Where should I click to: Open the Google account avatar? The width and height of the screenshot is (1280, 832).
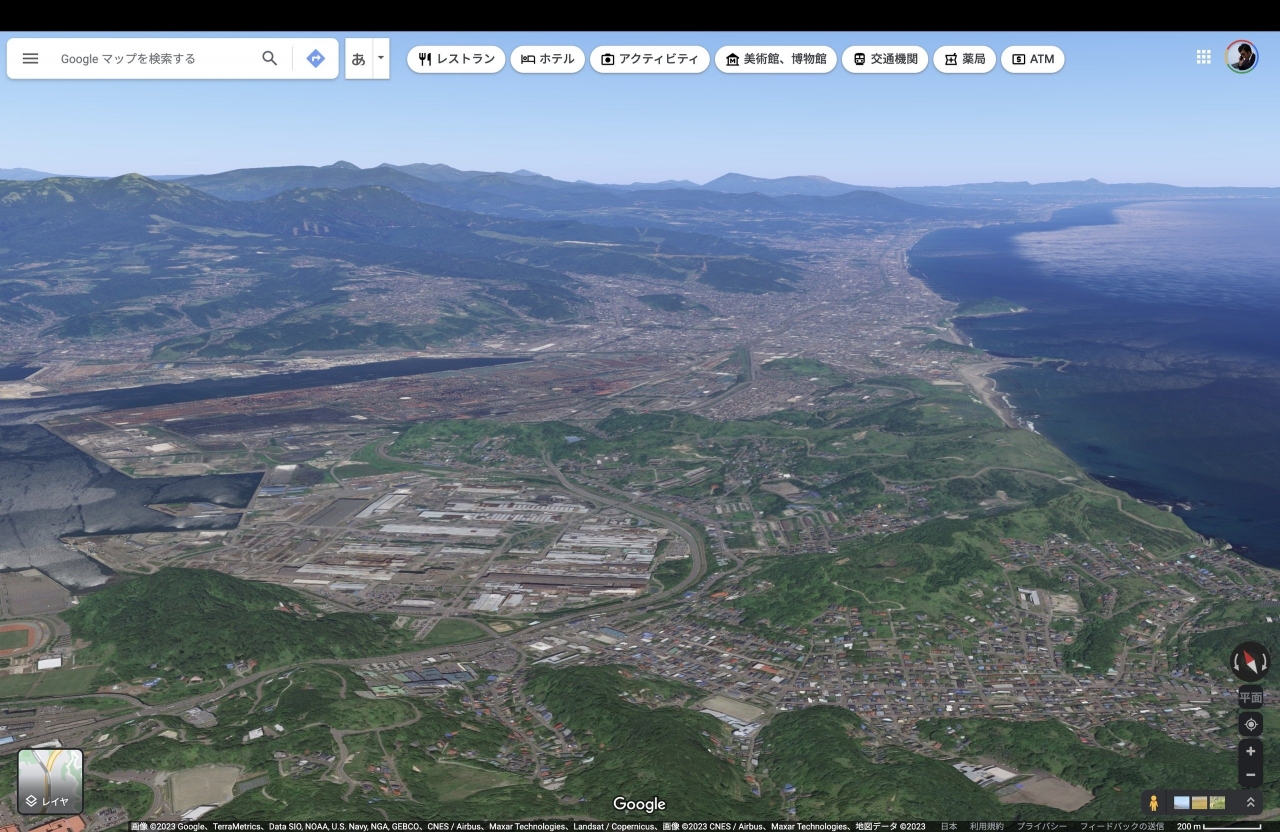pyautogui.click(x=1242, y=57)
